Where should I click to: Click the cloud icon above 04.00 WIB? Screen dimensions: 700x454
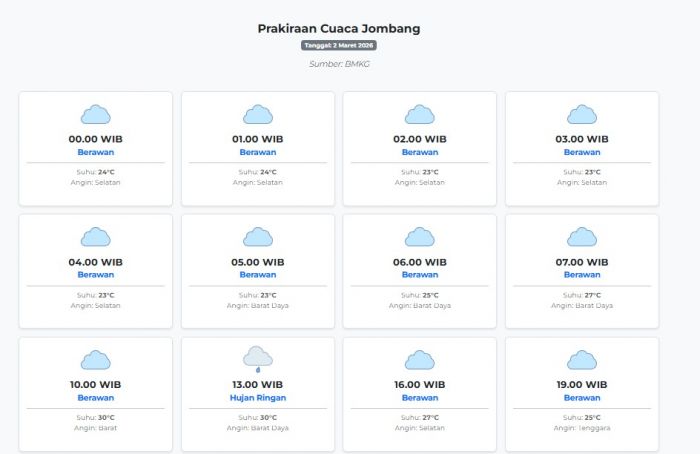coord(96,237)
